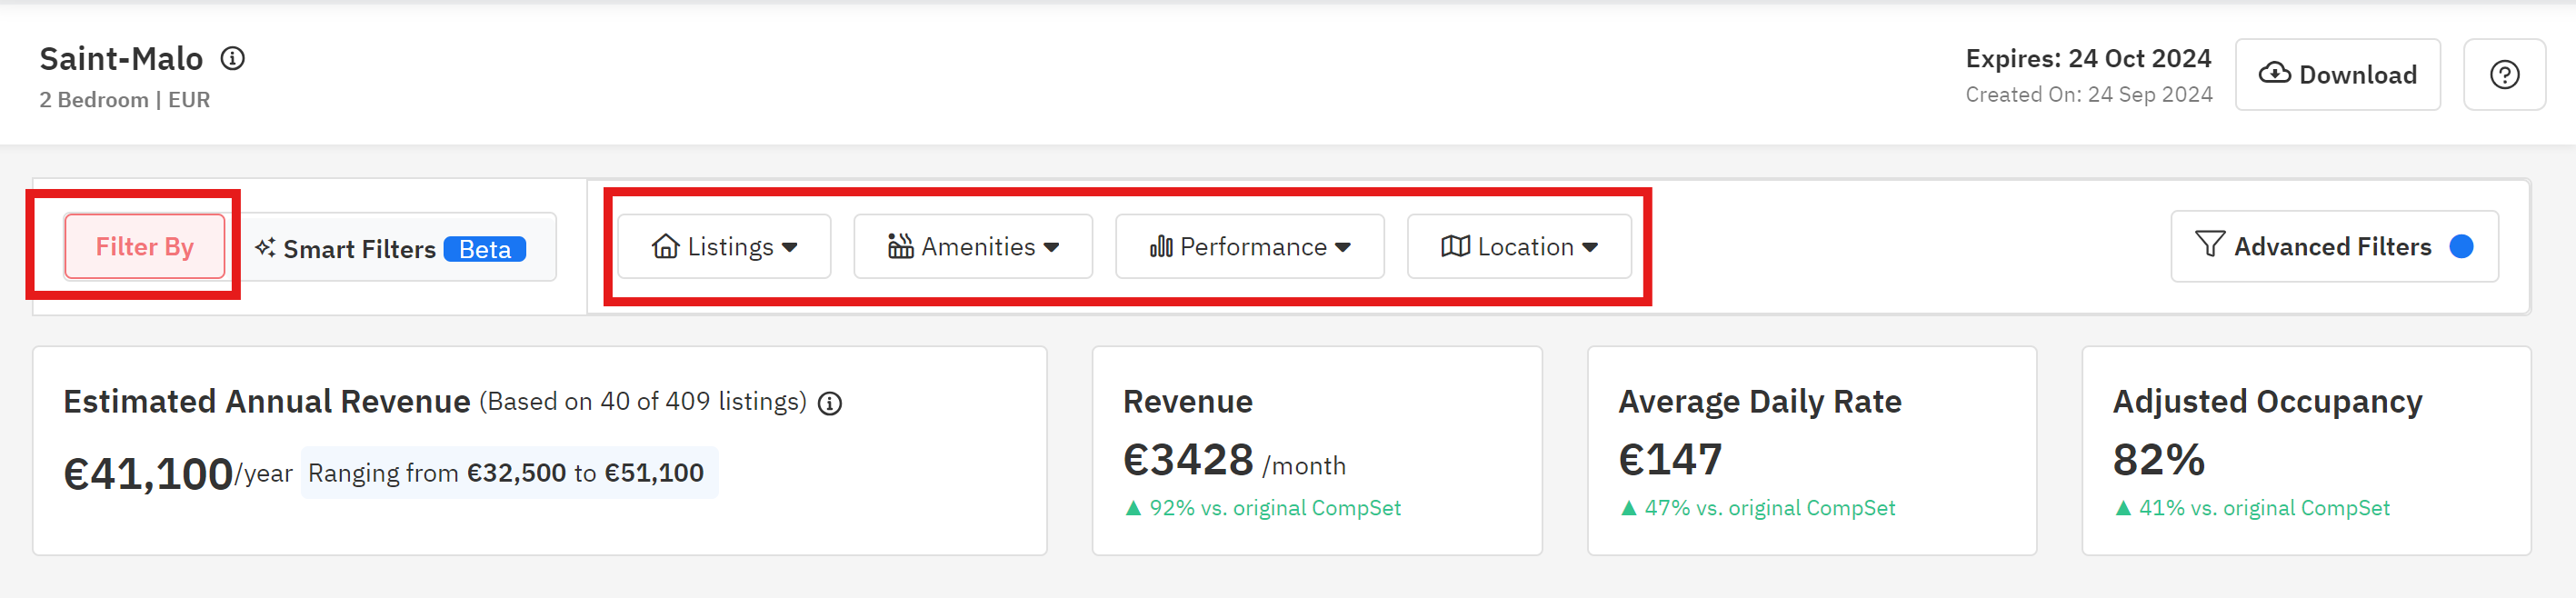Open Advanced Filters
2576x598 pixels.
(2334, 246)
